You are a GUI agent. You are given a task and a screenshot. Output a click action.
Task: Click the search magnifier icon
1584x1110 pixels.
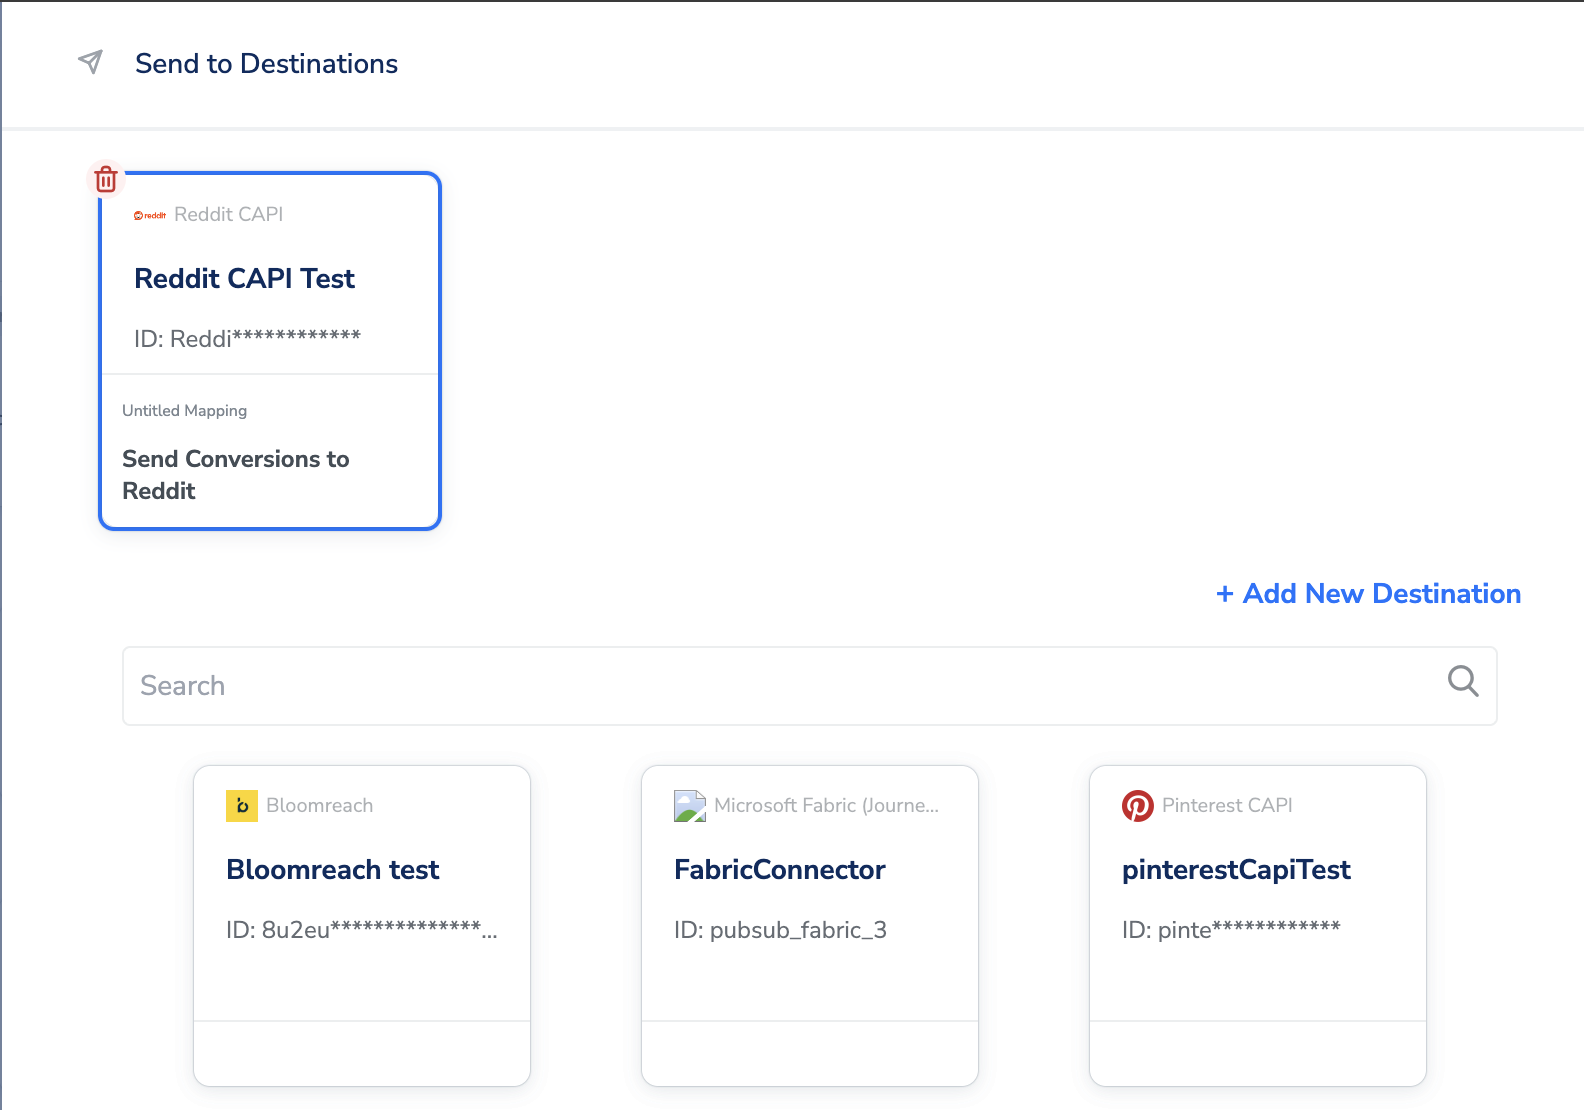point(1463,681)
